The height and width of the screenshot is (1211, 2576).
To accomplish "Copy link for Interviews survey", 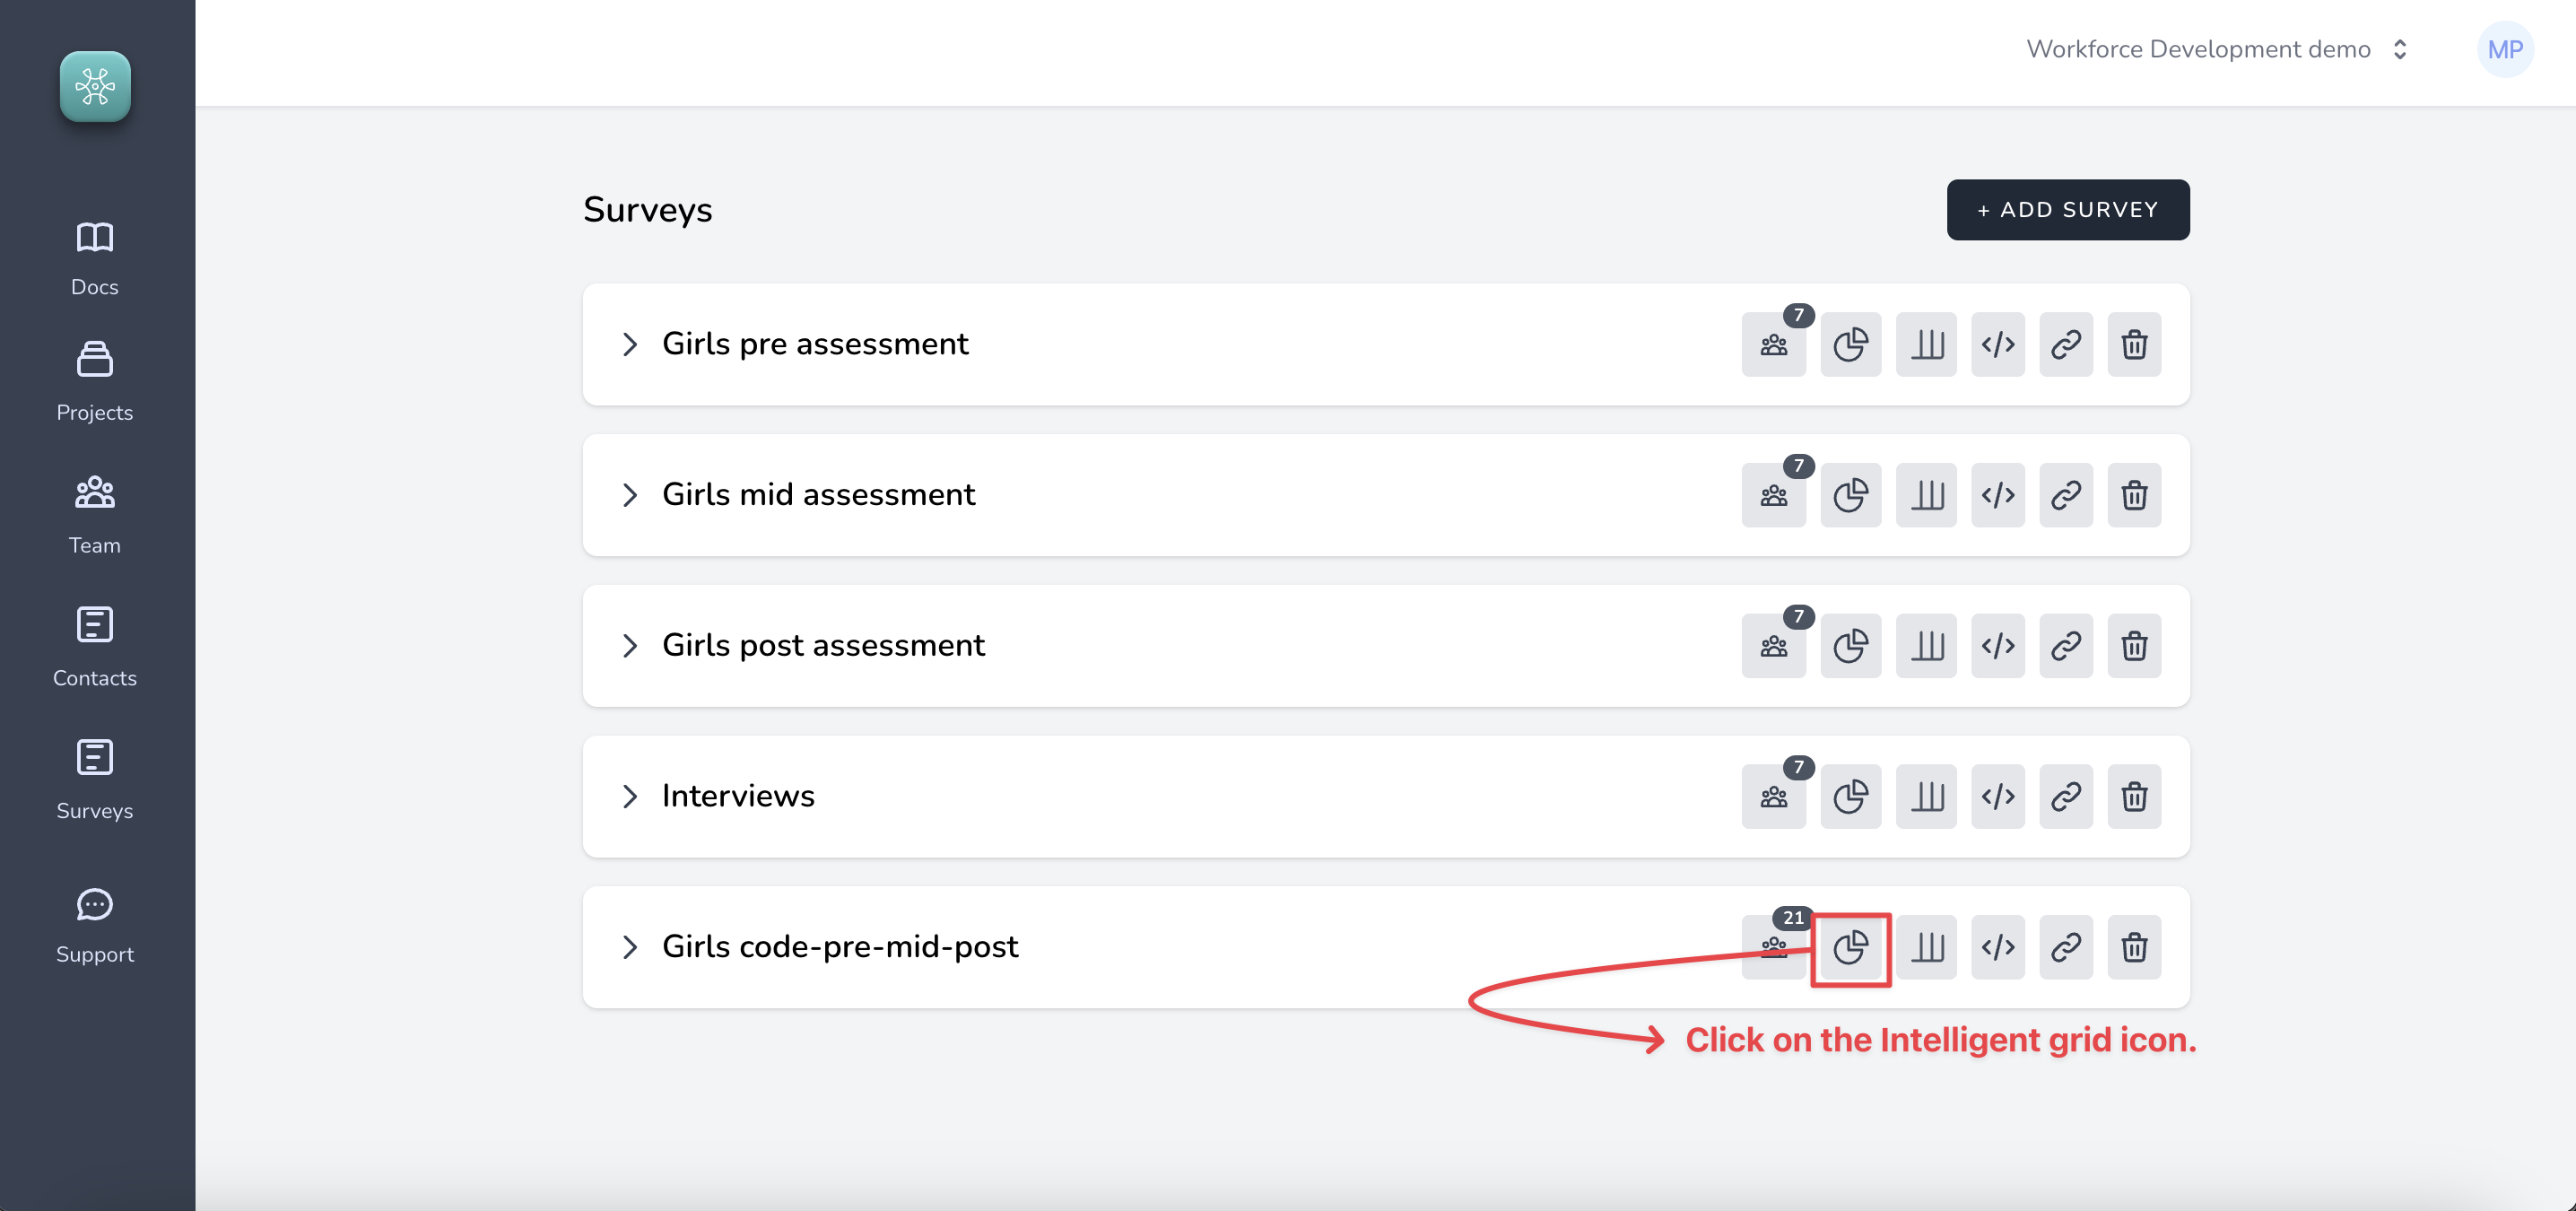I will tap(2065, 797).
